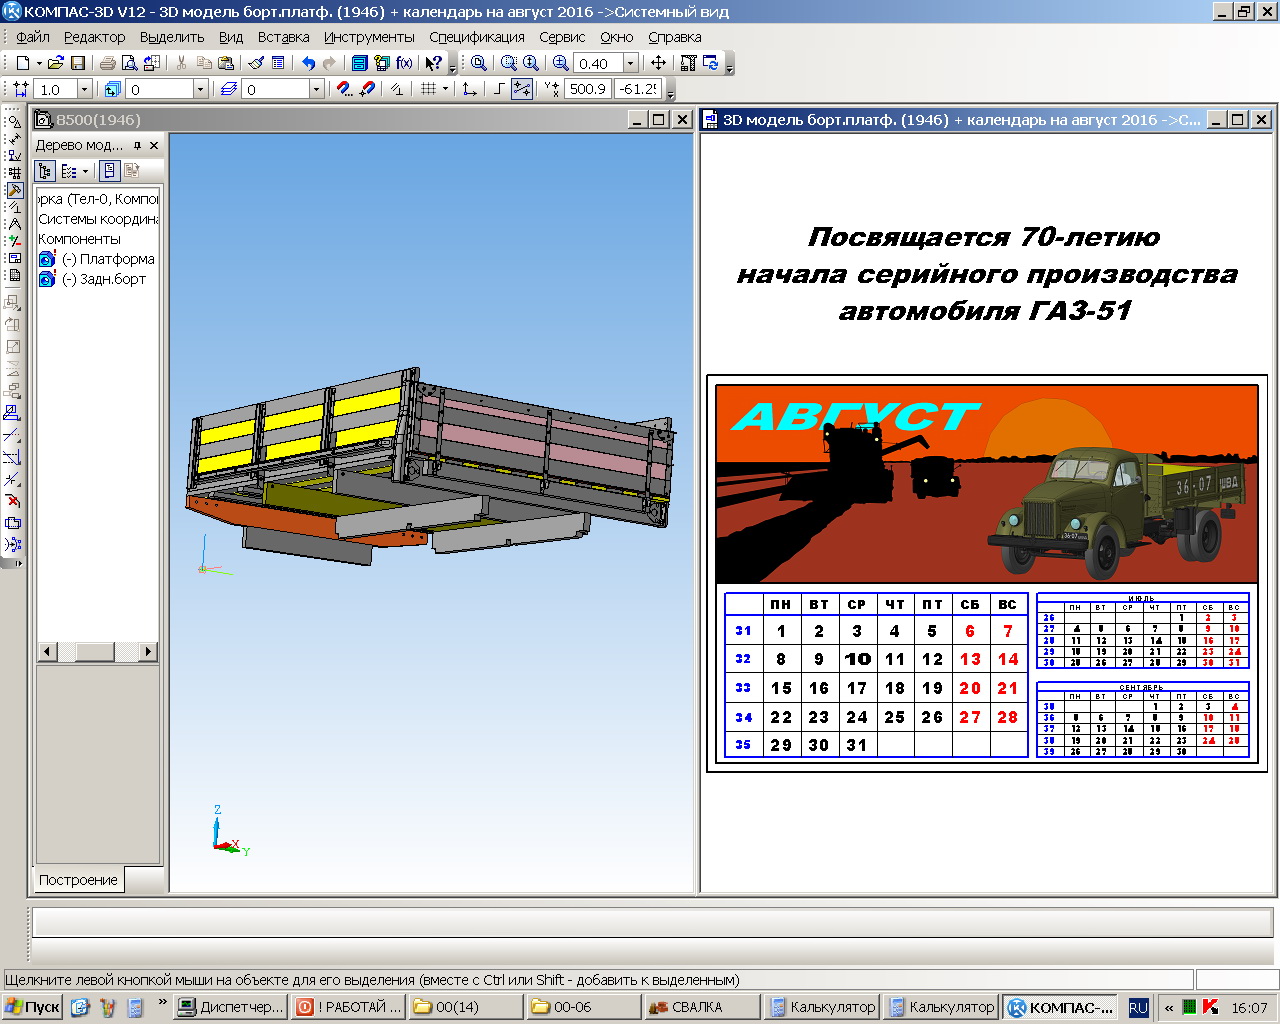This screenshot has width=1280, height=1024.
Task: Click the X coordinate field showing 500.9
Action: 588,89
